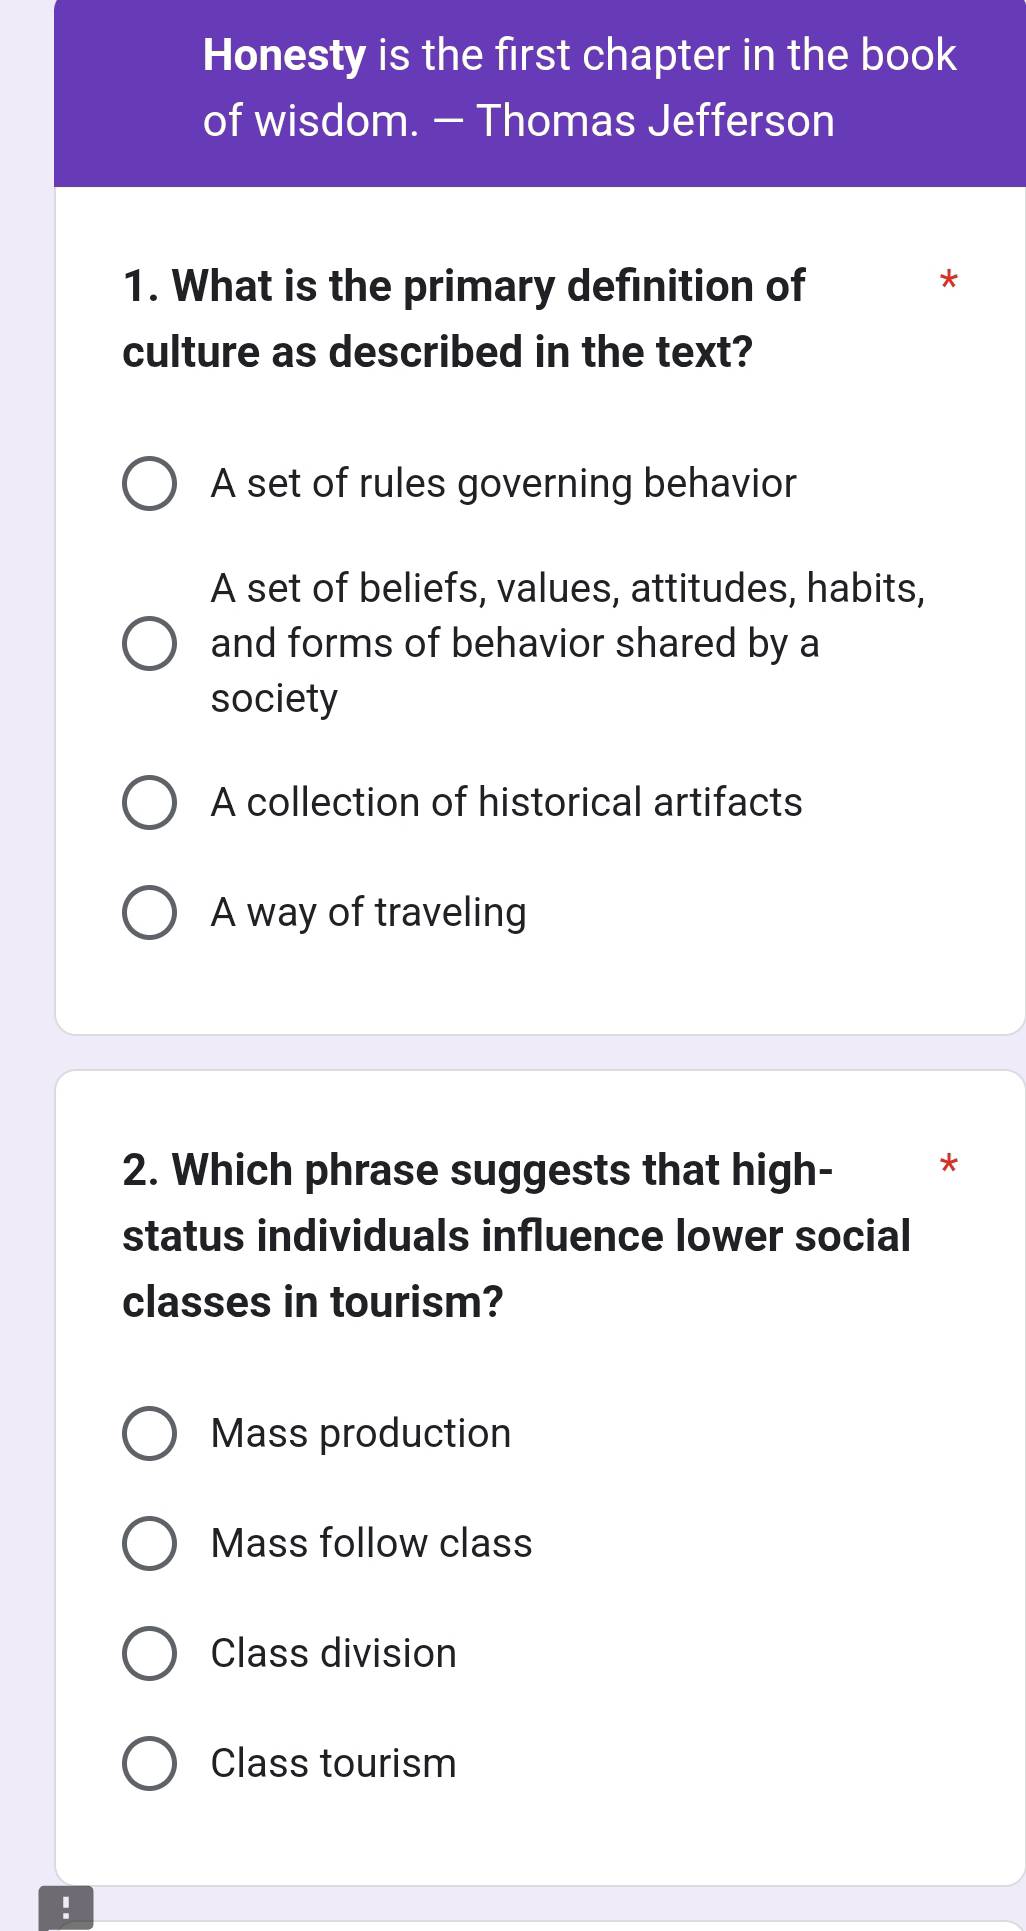Pick 'Class tourism' radio option
This screenshot has height=1931, width=1026.
click(x=150, y=1764)
